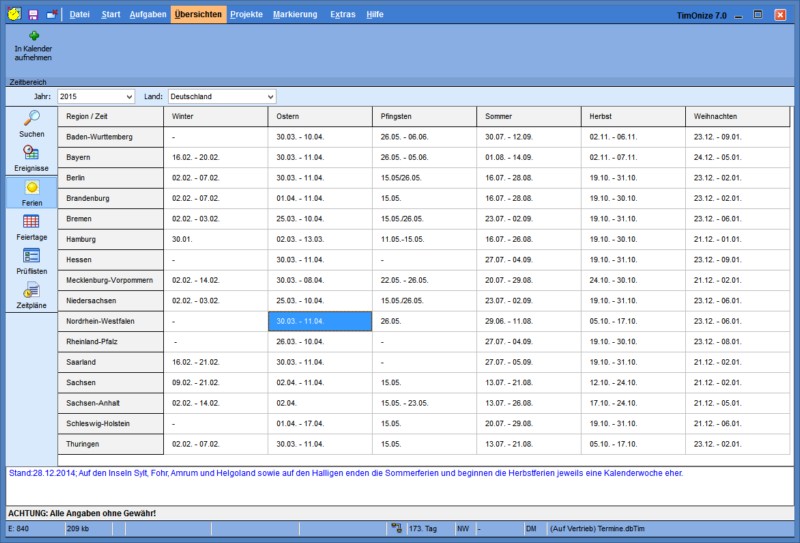Select the Hessen row header

[111, 259]
